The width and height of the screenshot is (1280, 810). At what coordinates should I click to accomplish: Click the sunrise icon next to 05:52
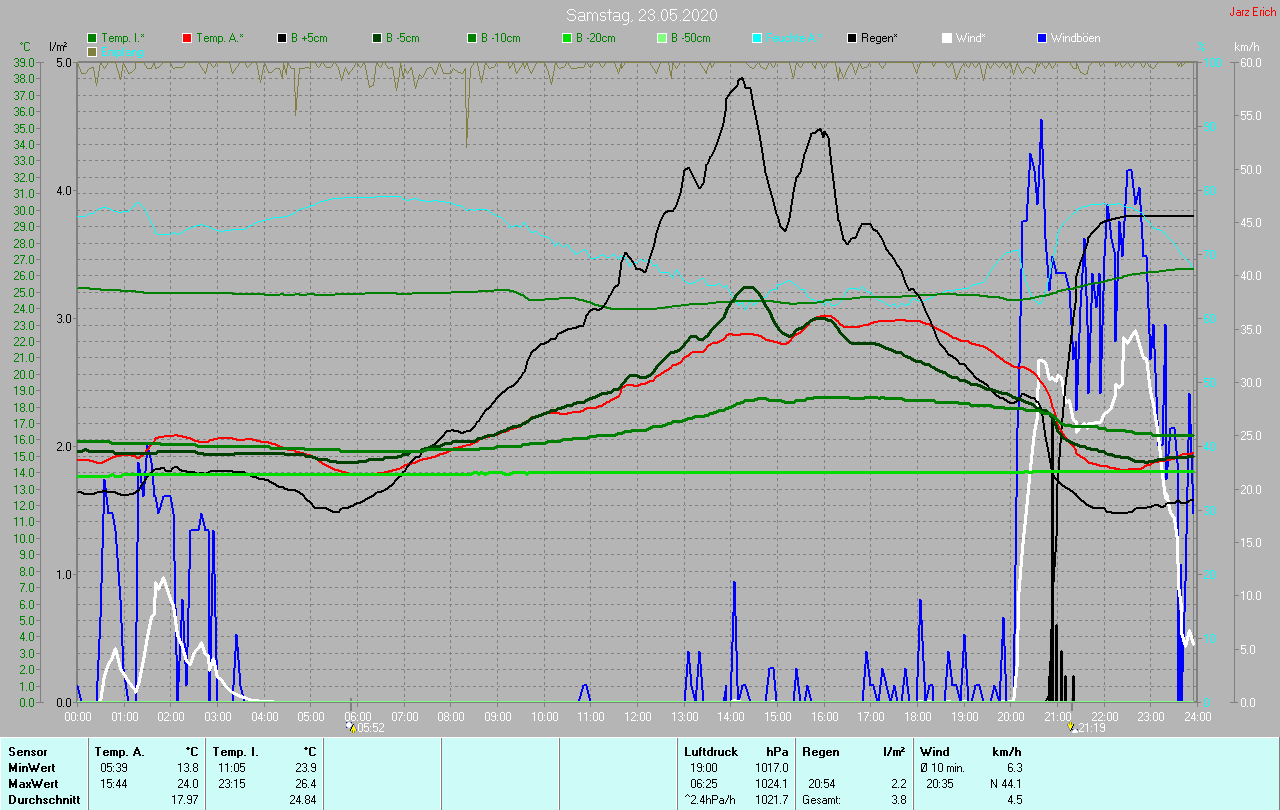pos(350,728)
